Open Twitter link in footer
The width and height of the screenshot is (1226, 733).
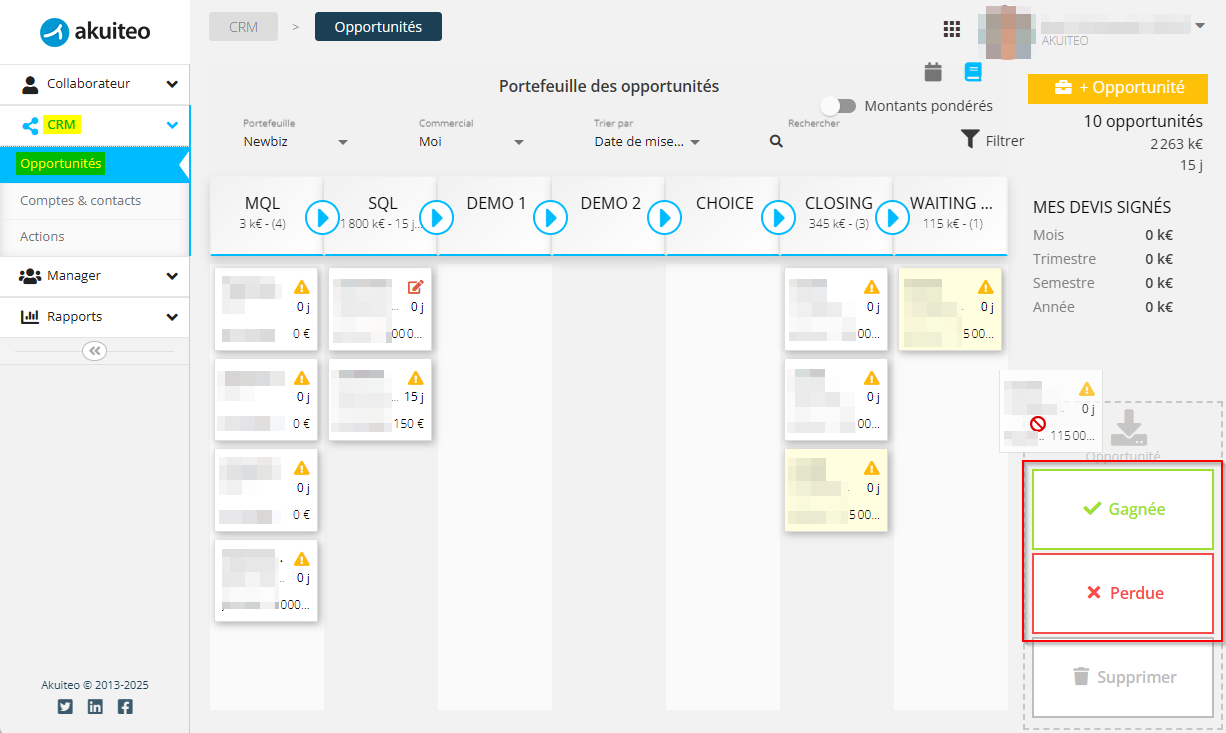tap(65, 707)
